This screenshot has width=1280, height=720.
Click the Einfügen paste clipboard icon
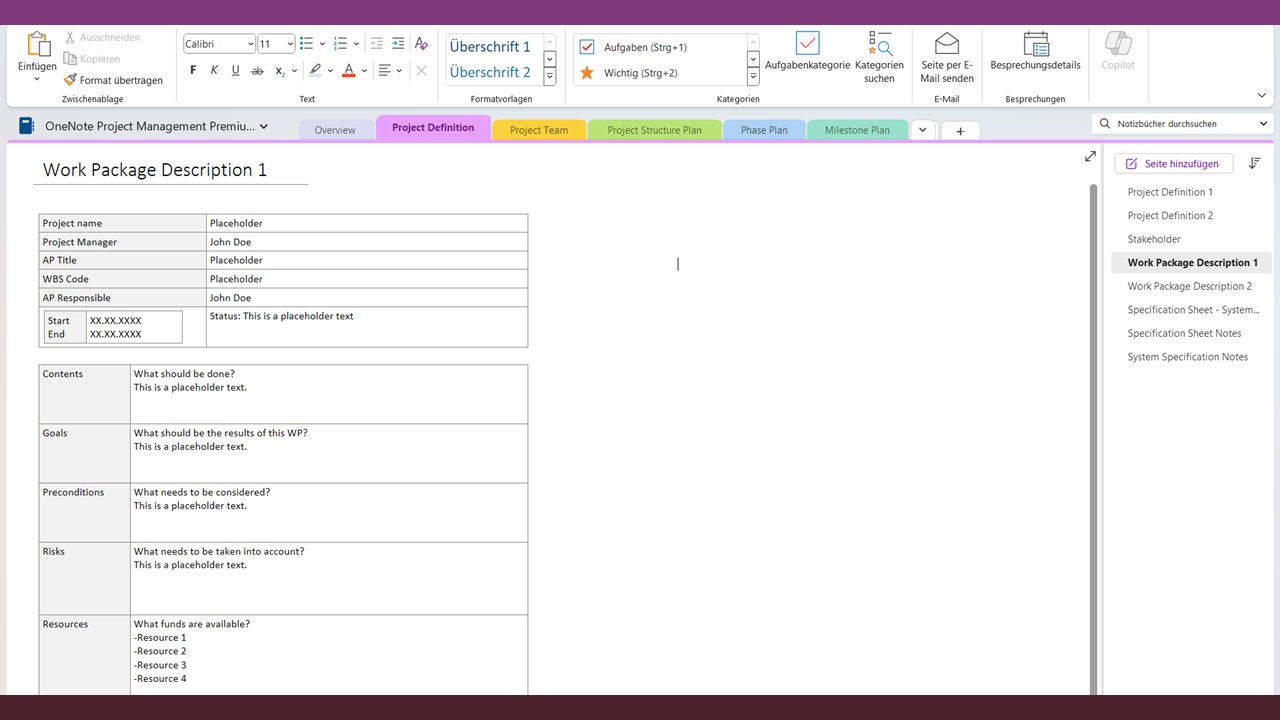(x=38, y=44)
